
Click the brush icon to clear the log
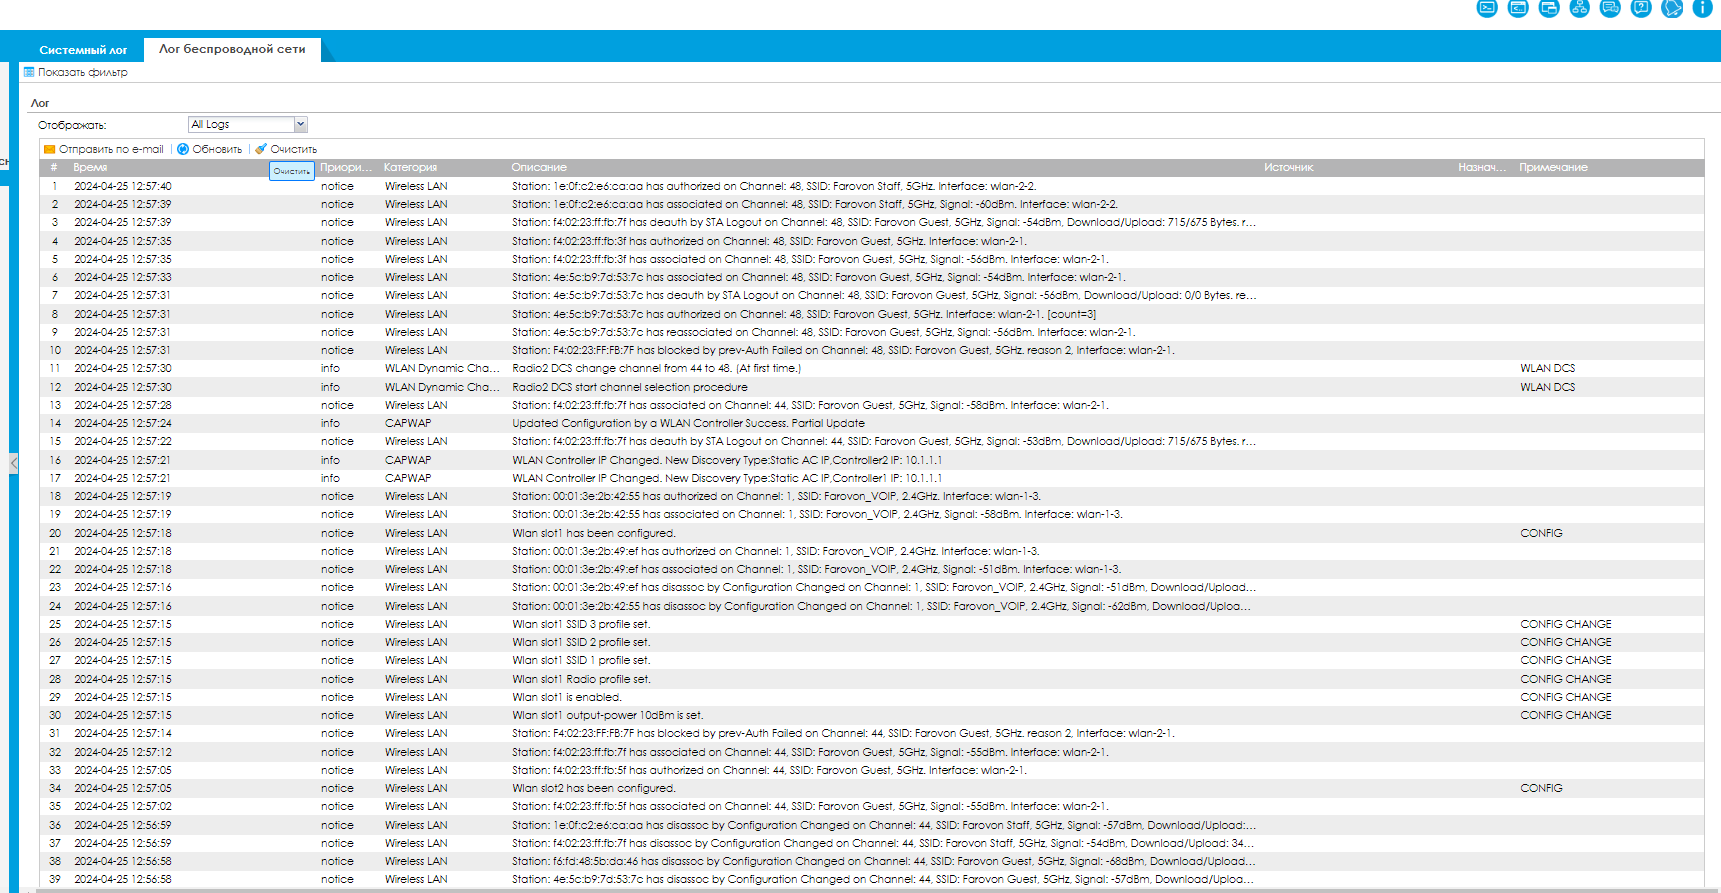pyautogui.click(x=261, y=149)
